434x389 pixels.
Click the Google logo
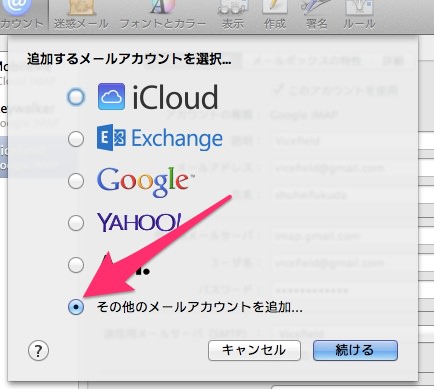coord(146,182)
